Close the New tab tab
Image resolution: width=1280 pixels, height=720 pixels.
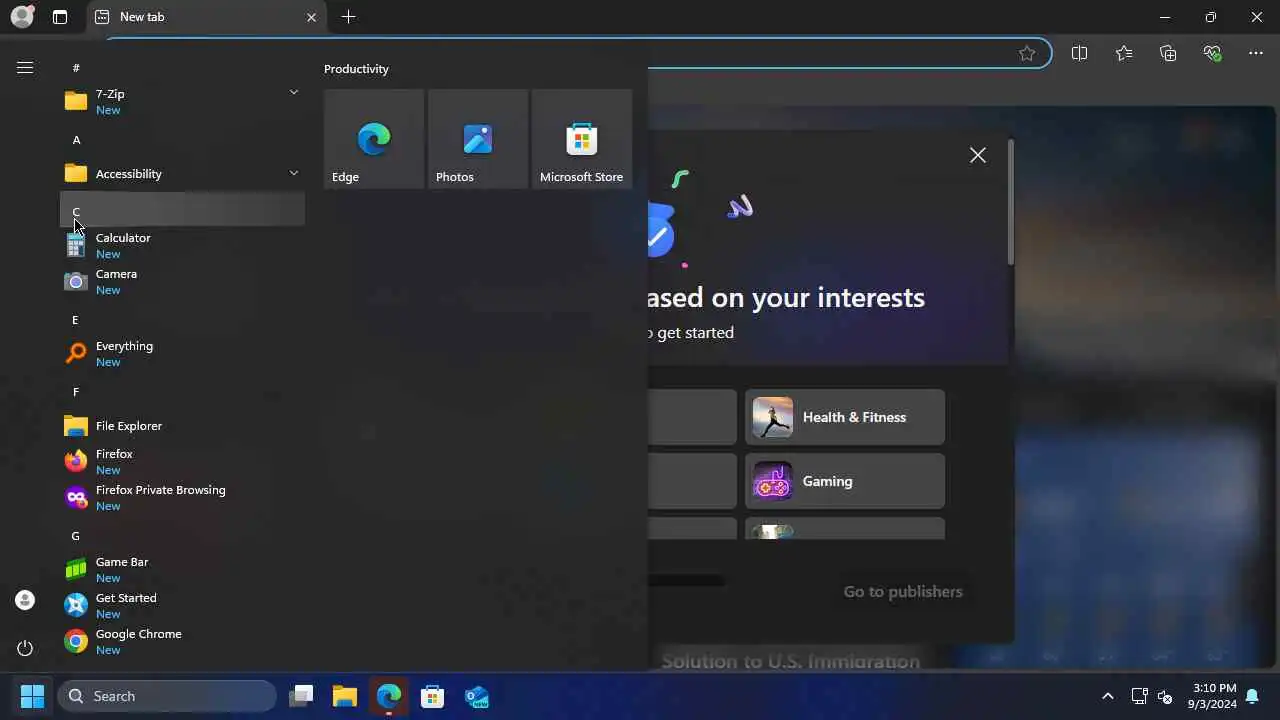pyautogui.click(x=311, y=17)
